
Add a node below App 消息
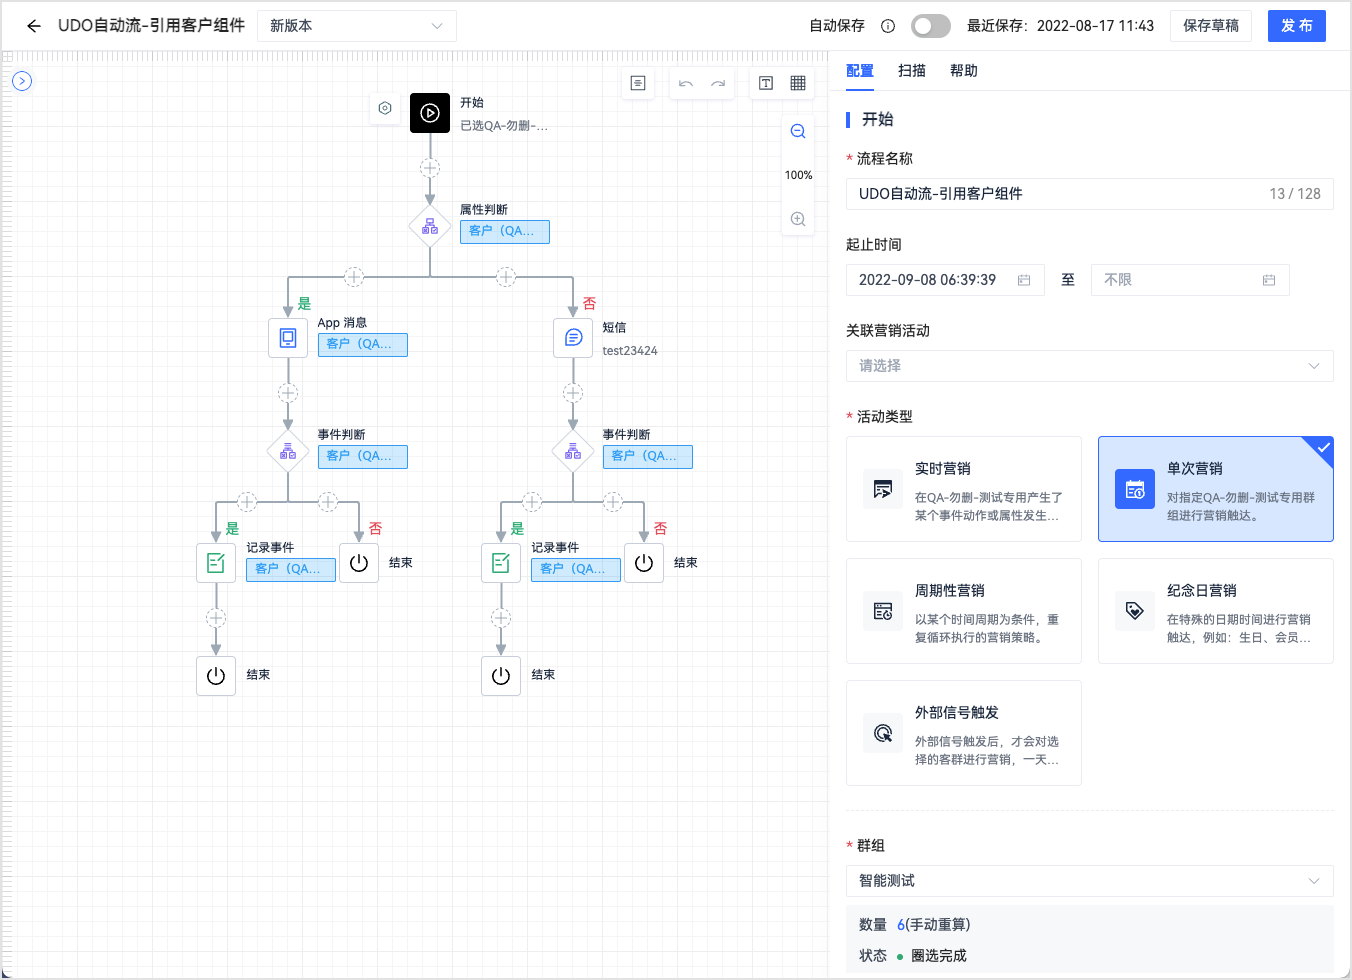tap(288, 393)
